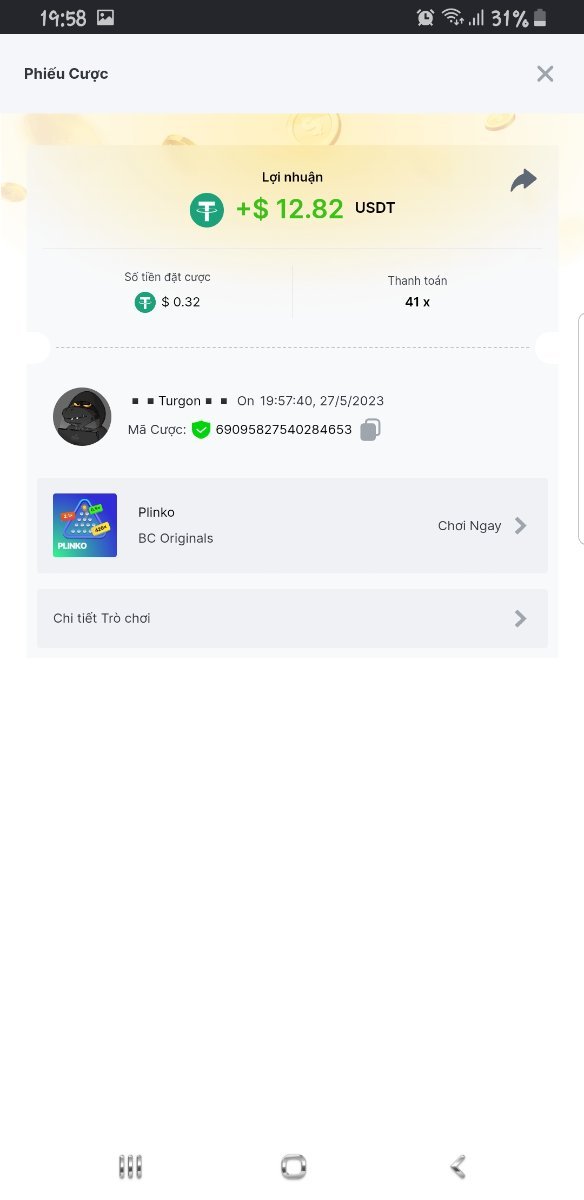The width and height of the screenshot is (584, 1200).
Task: Tap the Android home button
Action: pyautogui.click(x=293, y=1166)
